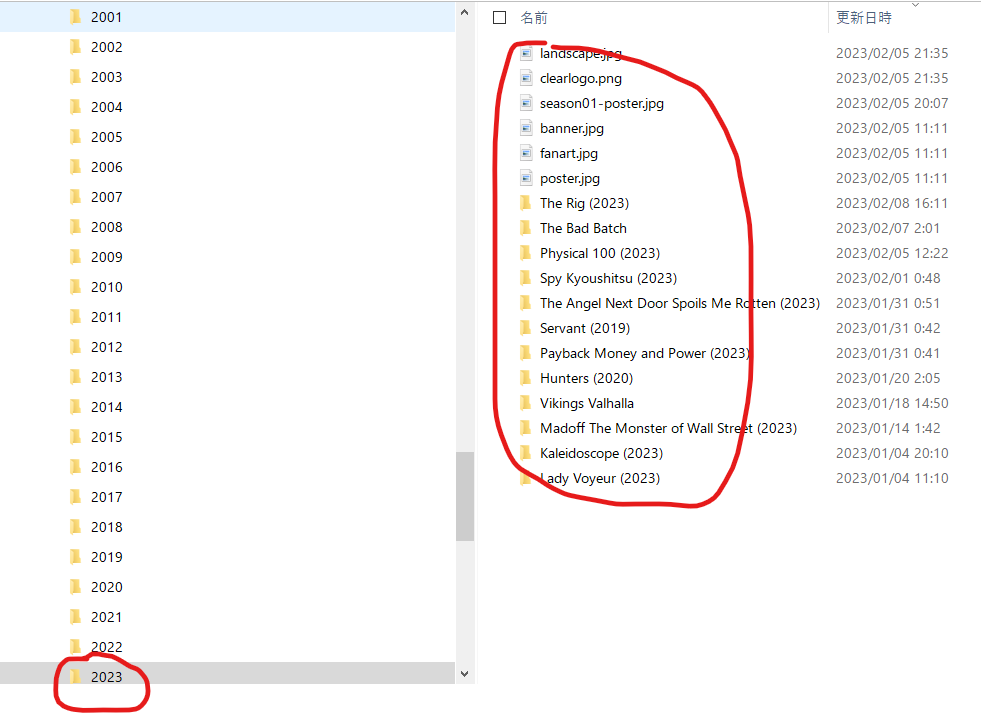
Task: Click Madoff The Monster of Wall Street name
Action: pyautogui.click(x=668, y=428)
